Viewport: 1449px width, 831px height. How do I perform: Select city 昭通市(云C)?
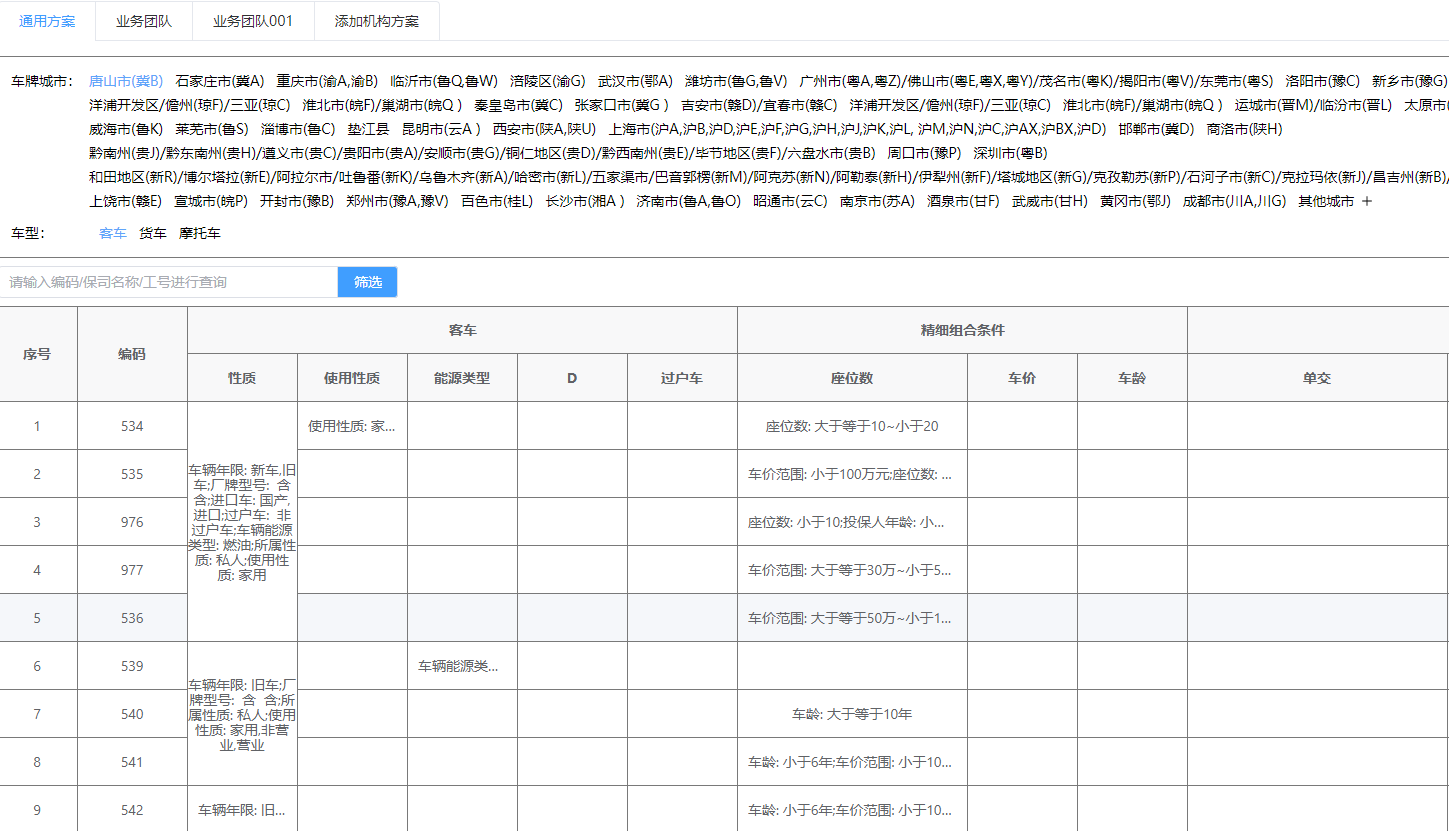click(791, 201)
